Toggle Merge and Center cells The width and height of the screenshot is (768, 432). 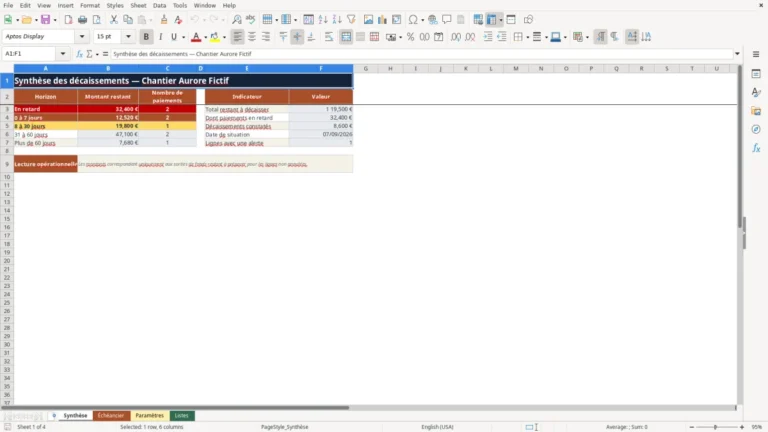pos(346,37)
